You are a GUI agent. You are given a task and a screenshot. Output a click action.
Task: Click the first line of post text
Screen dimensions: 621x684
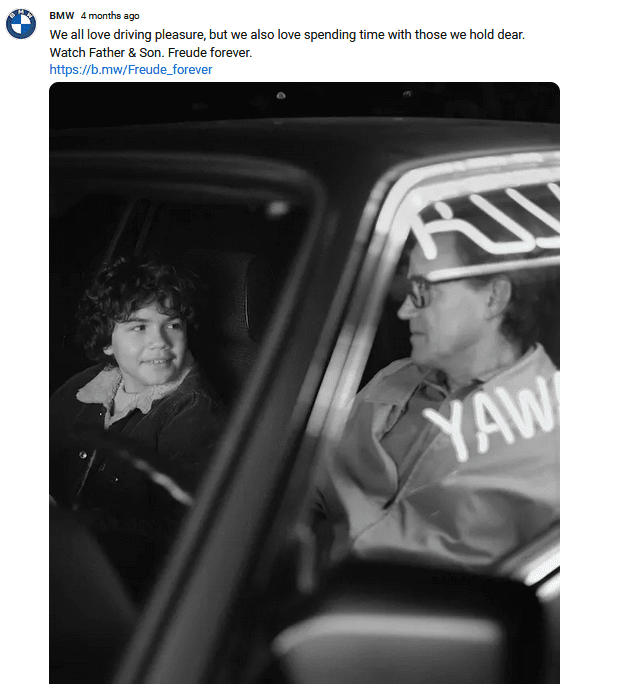[x=287, y=35]
